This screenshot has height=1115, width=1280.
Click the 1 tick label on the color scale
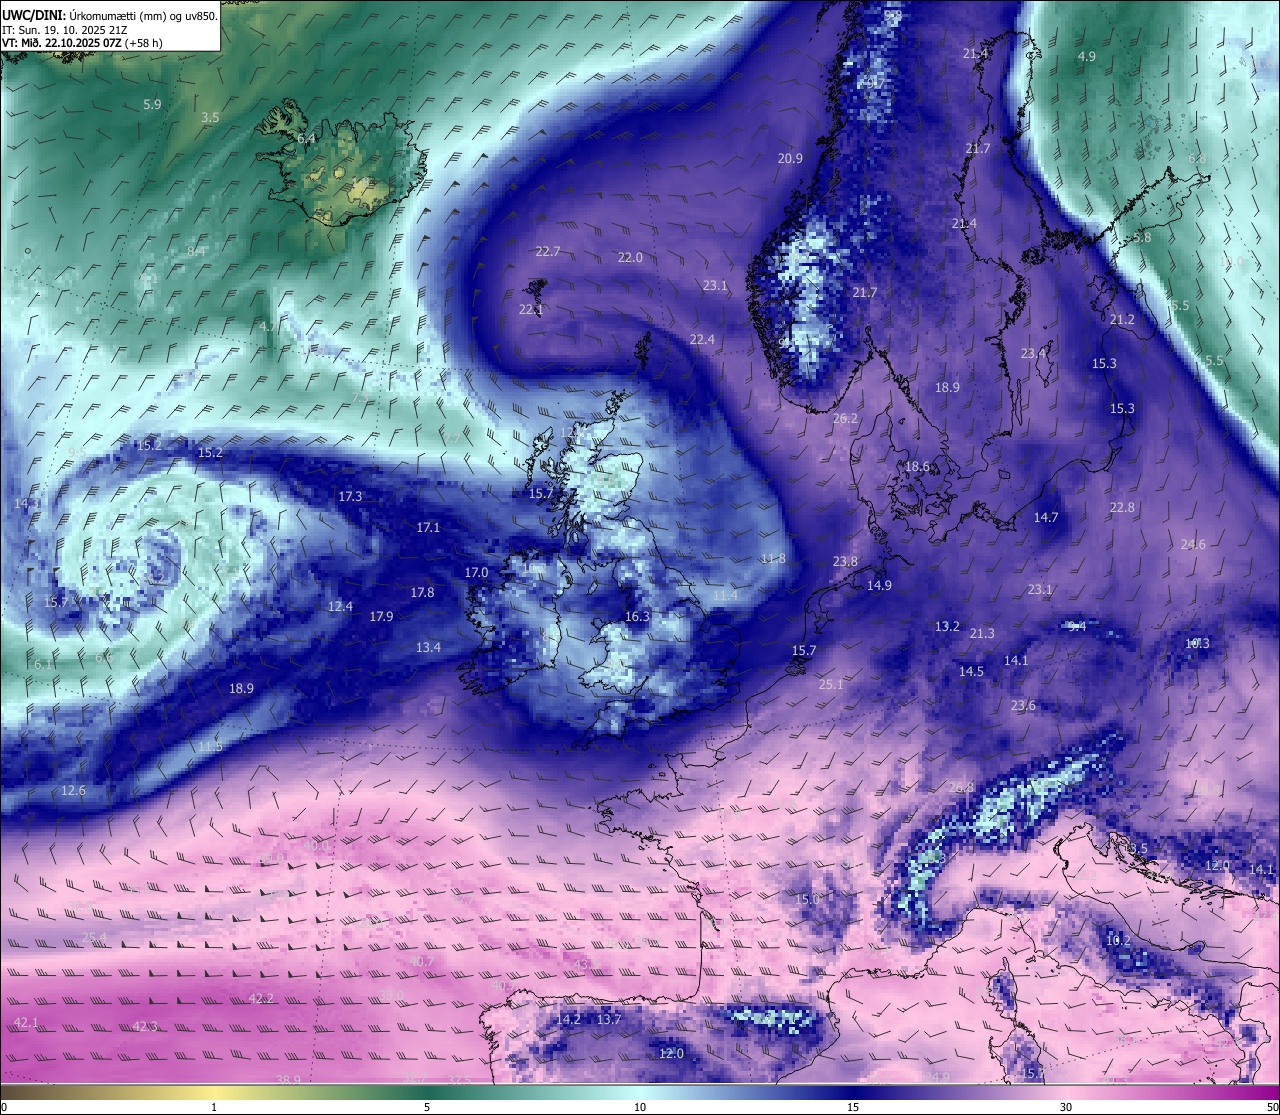pos(214,1107)
